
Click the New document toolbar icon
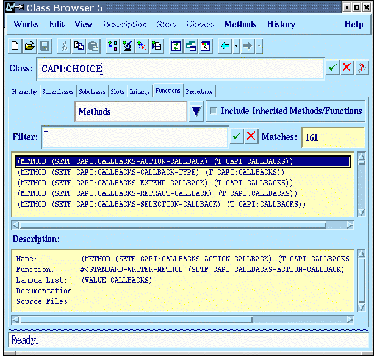15,46
